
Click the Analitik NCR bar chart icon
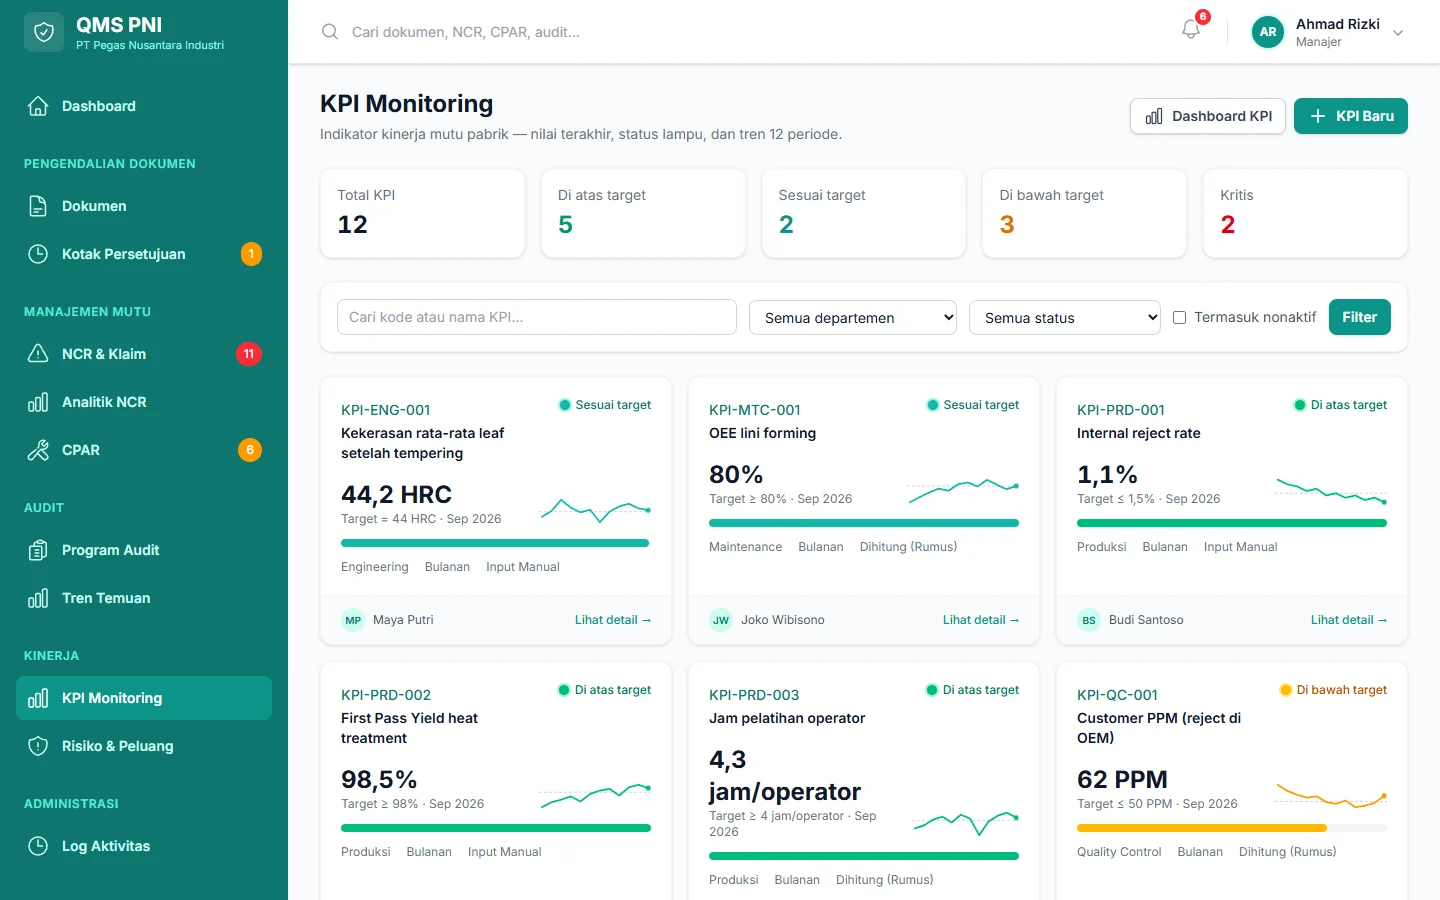coord(38,402)
